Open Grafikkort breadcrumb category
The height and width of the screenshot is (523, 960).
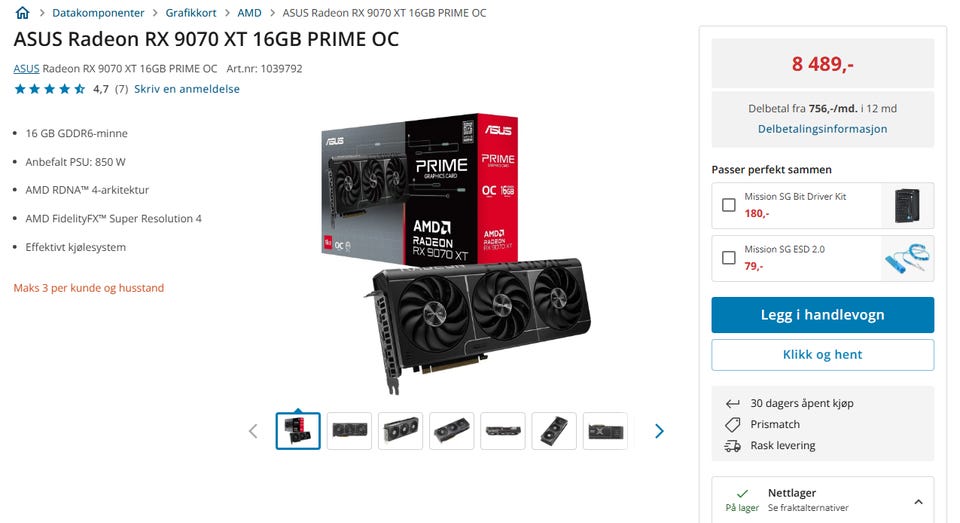click(x=191, y=13)
